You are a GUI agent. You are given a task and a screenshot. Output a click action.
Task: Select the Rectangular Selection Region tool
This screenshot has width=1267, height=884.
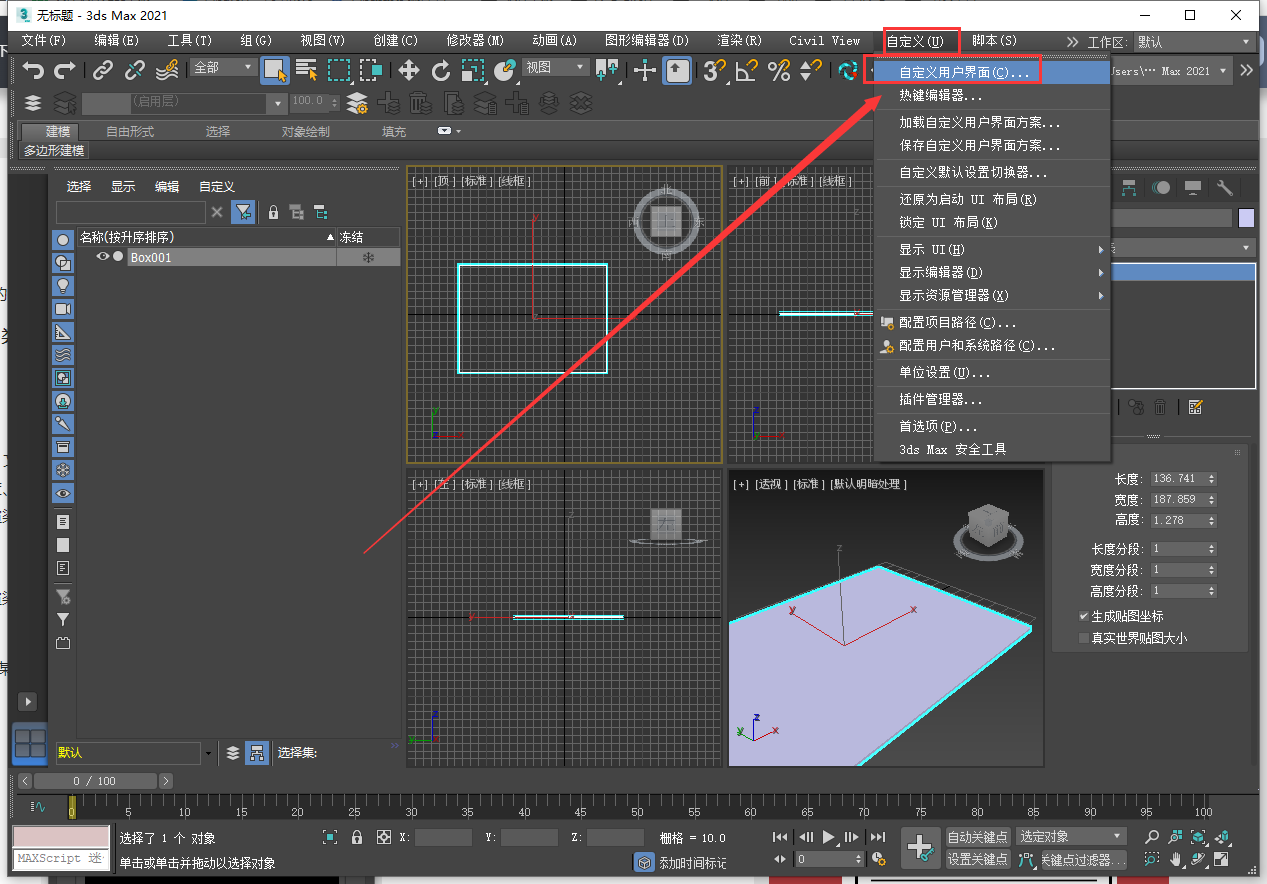340,70
